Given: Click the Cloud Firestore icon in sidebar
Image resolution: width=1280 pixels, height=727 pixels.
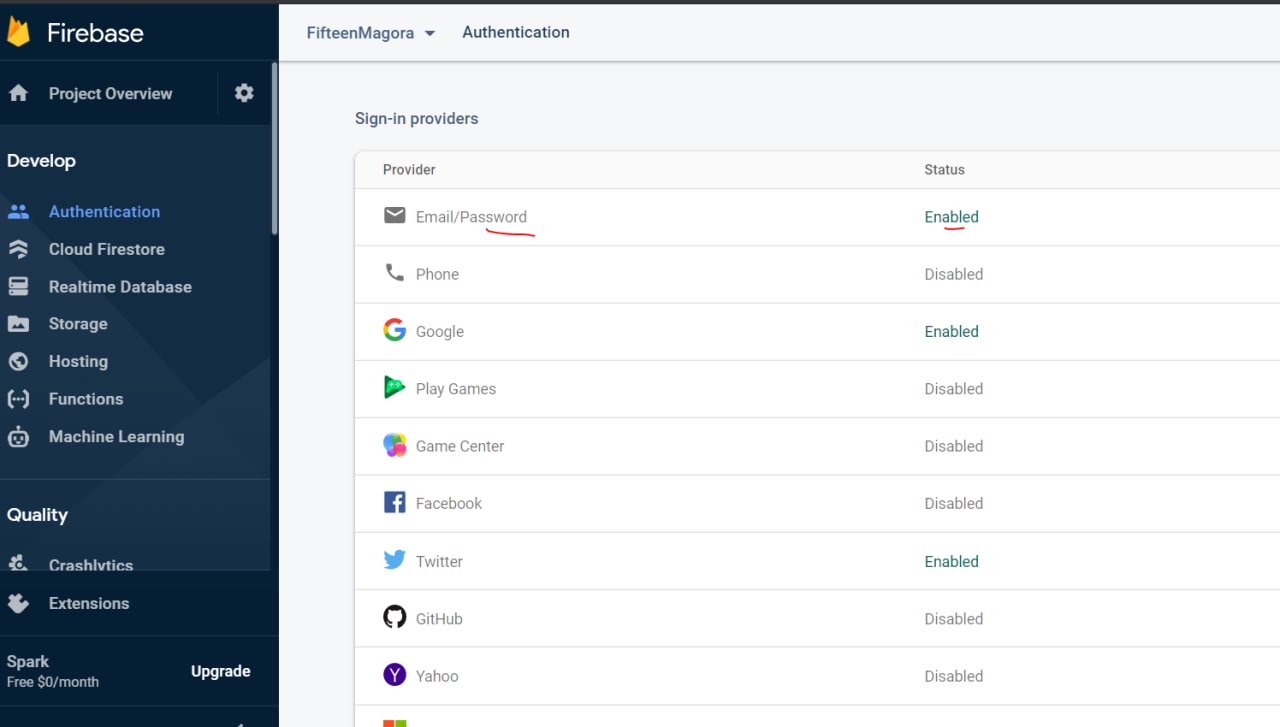Looking at the screenshot, I should pos(18,249).
